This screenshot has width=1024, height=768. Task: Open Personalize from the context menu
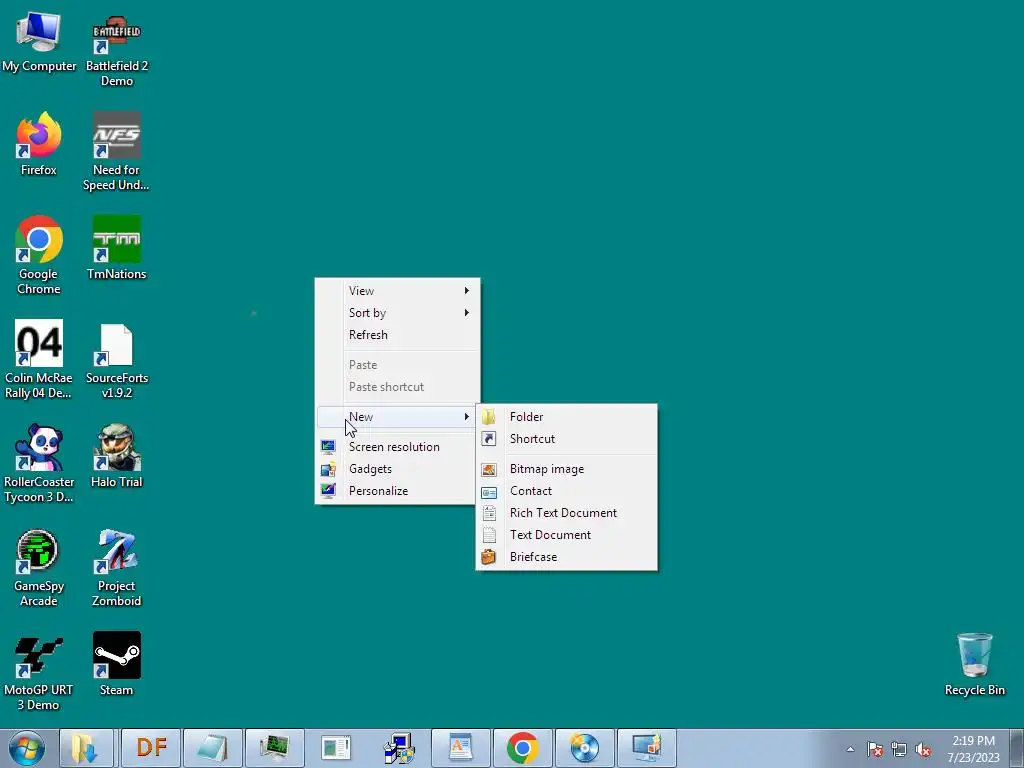pyautogui.click(x=398, y=490)
